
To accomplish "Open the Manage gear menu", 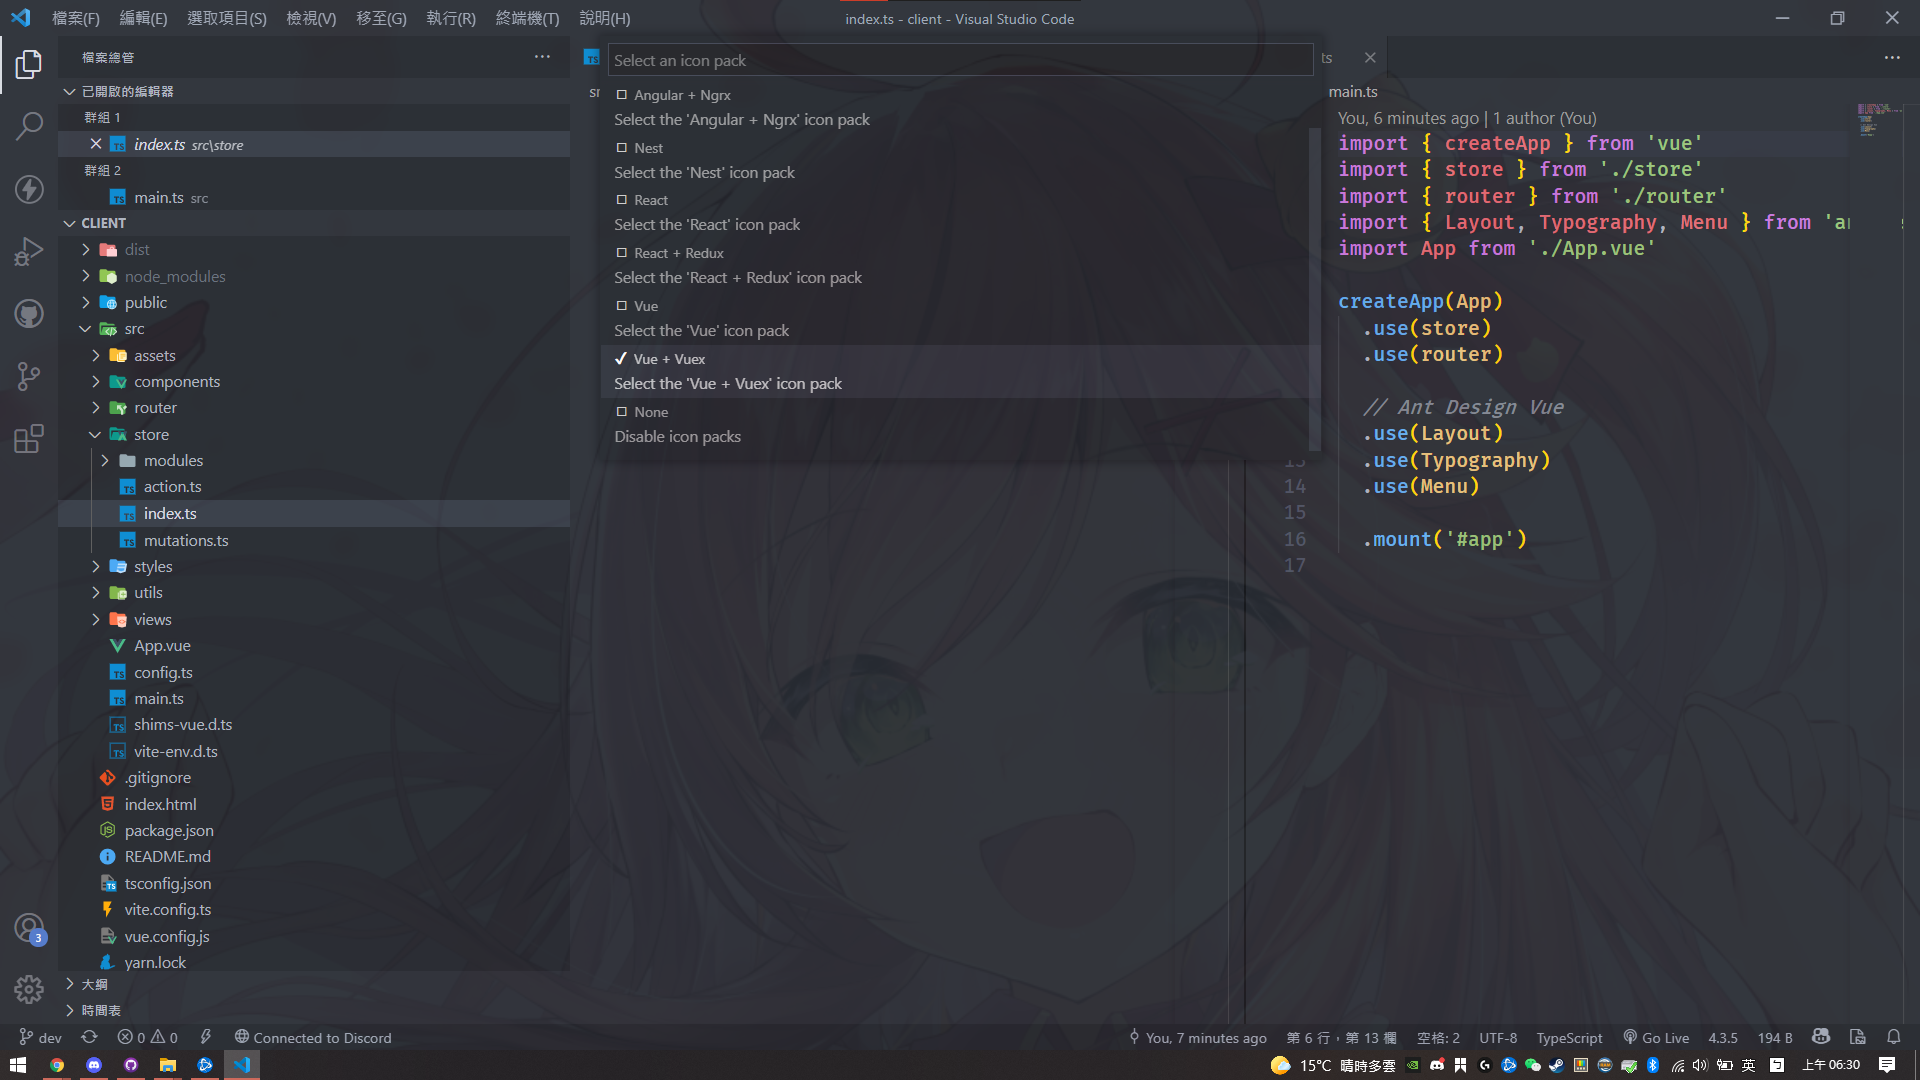I will (x=29, y=989).
